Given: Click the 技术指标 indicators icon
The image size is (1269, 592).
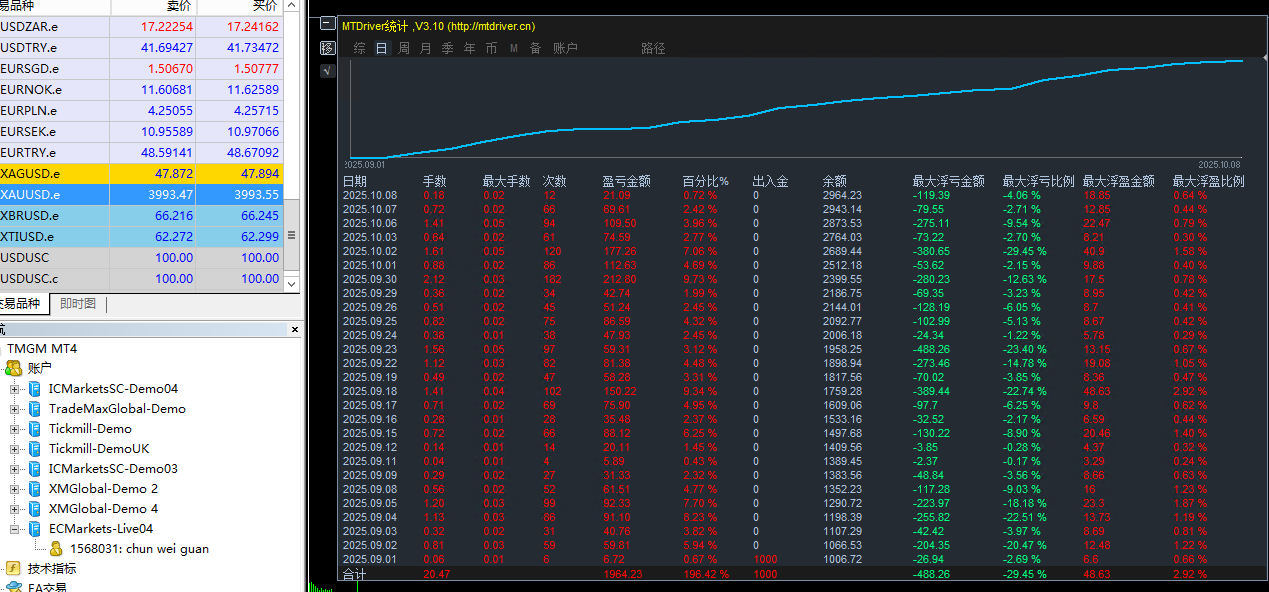Looking at the screenshot, I should click(x=13, y=568).
